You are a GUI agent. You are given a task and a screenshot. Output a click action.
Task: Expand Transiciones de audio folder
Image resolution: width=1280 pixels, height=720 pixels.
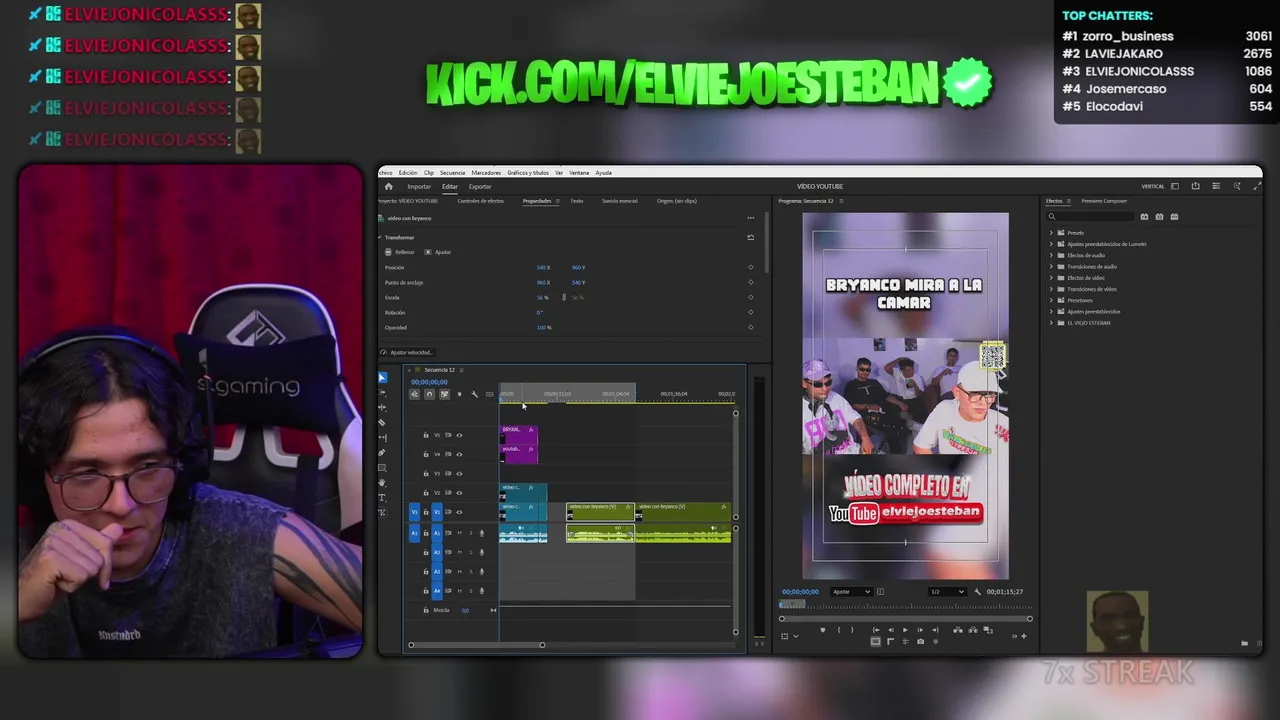1051,267
